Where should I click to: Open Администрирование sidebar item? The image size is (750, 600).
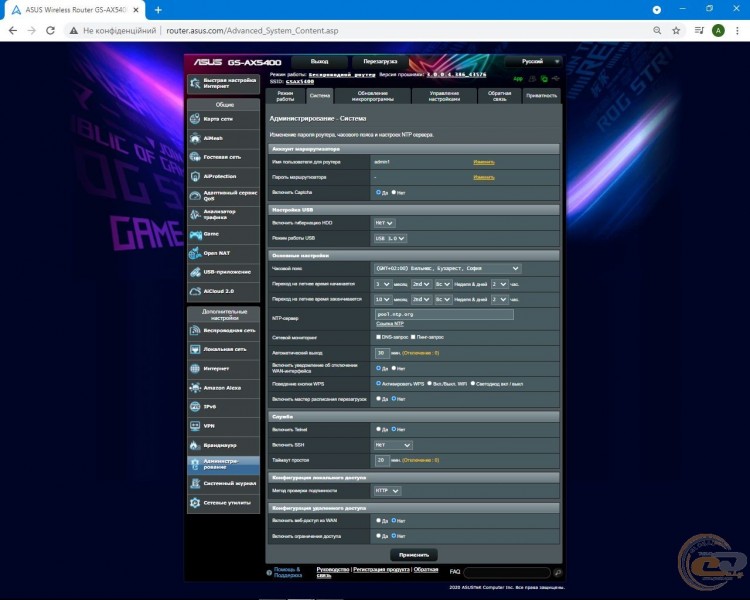pos(223,464)
